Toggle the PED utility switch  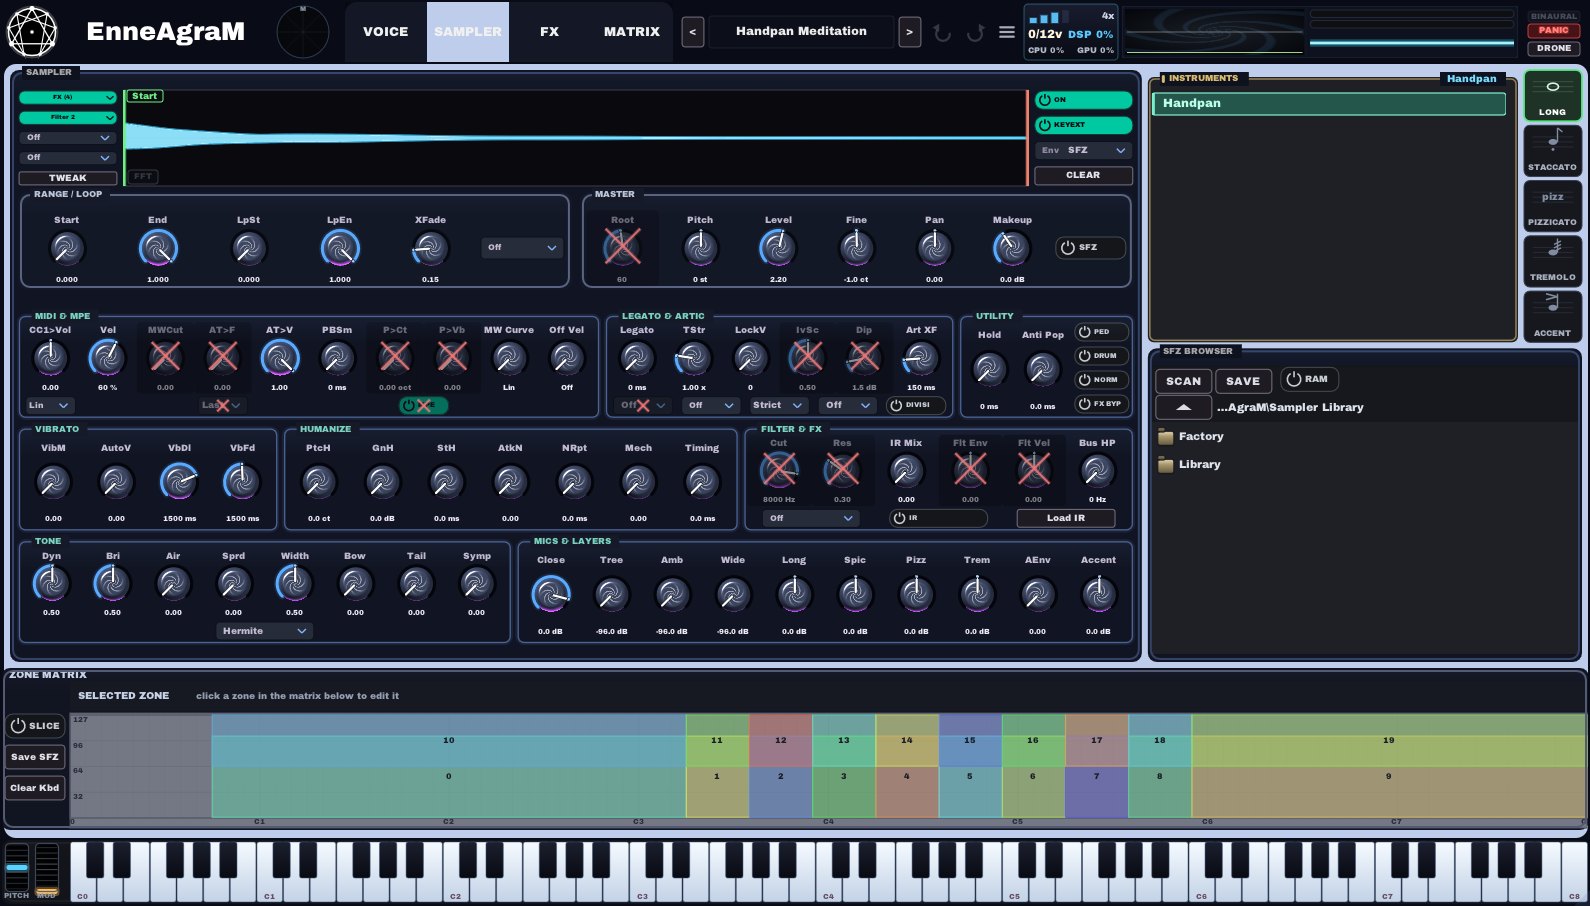click(1102, 331)
